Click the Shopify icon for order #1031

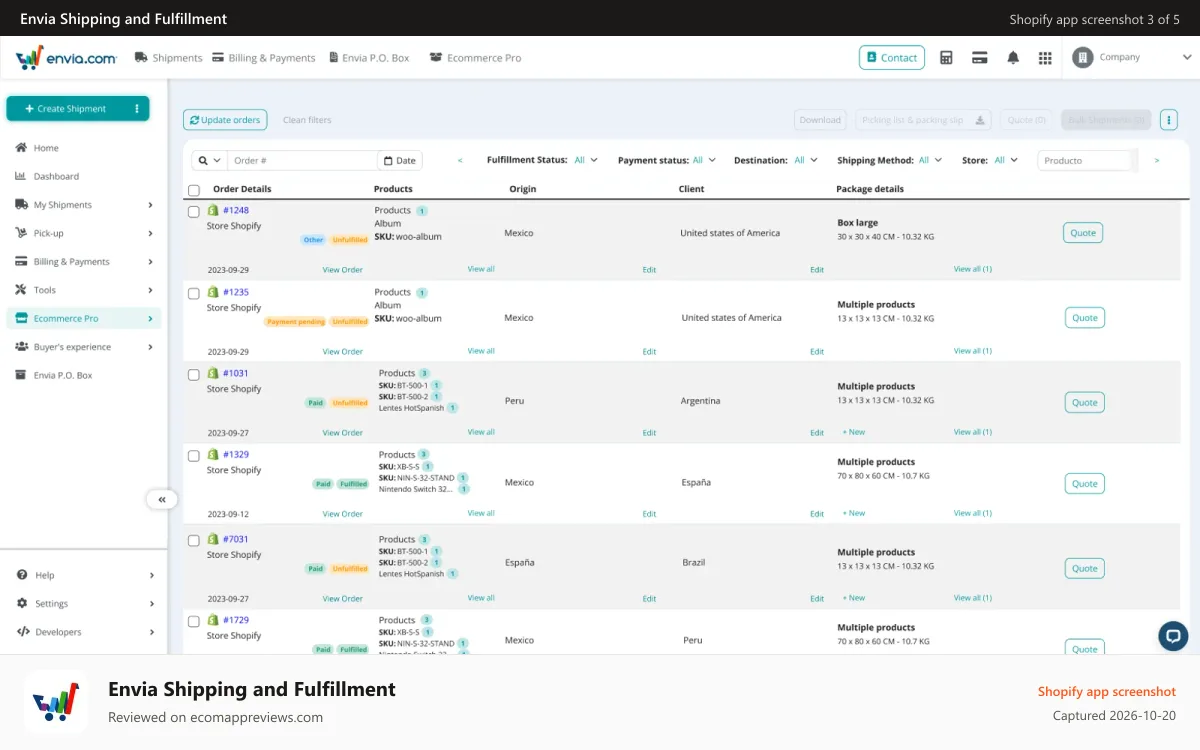pos(213,373)
